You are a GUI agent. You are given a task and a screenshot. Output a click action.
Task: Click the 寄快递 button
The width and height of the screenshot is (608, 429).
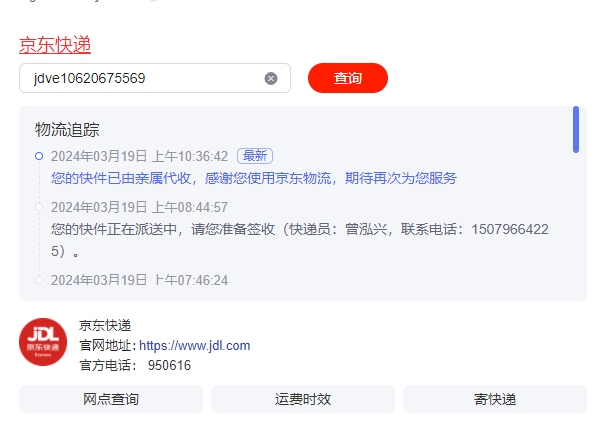pos(495,399)
